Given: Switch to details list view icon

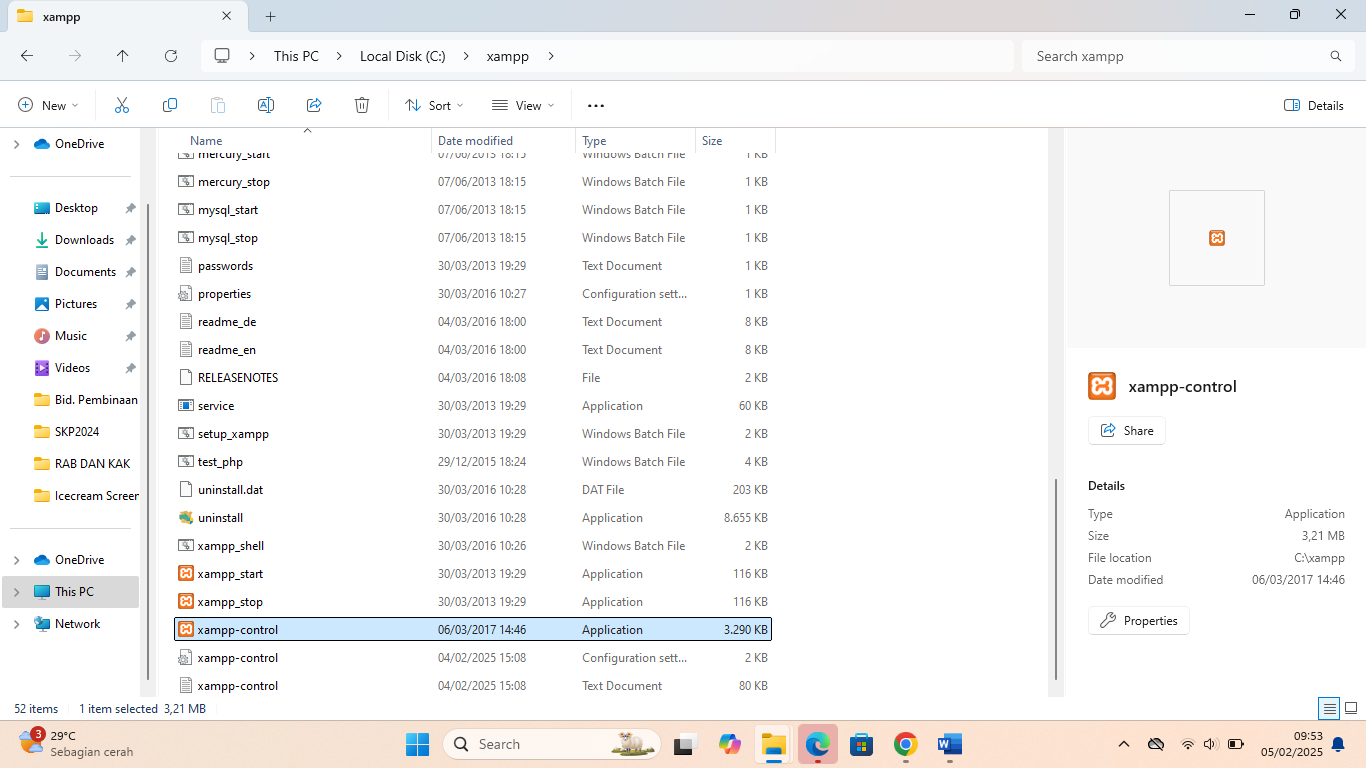Looking at the screenshot, I should 1329,709.
